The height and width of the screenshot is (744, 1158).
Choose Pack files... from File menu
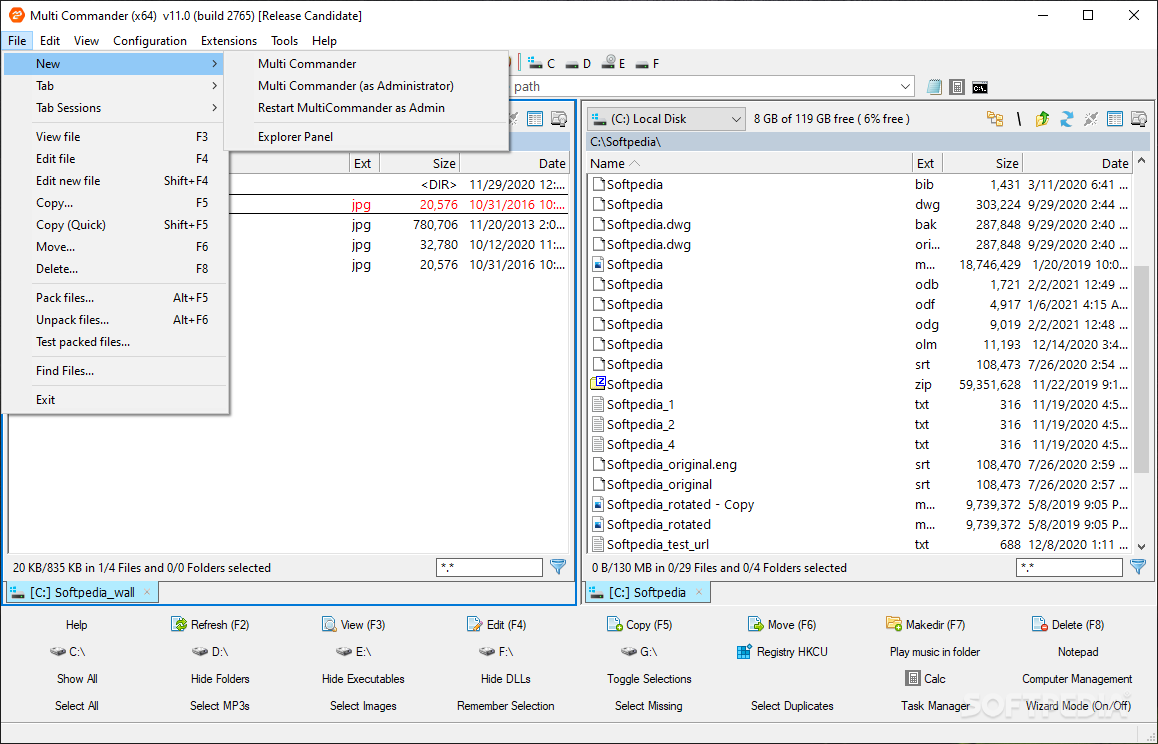coord(116,298)
